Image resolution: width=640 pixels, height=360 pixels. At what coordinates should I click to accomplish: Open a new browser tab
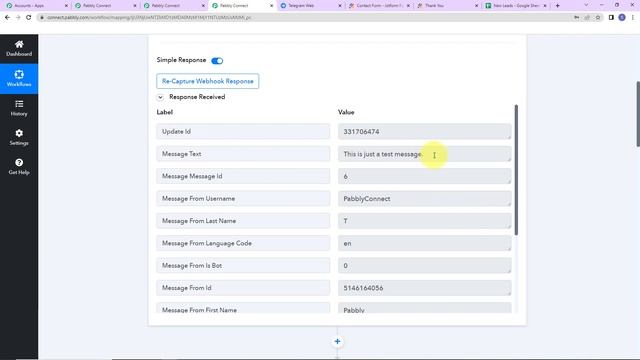pos(558,6)
